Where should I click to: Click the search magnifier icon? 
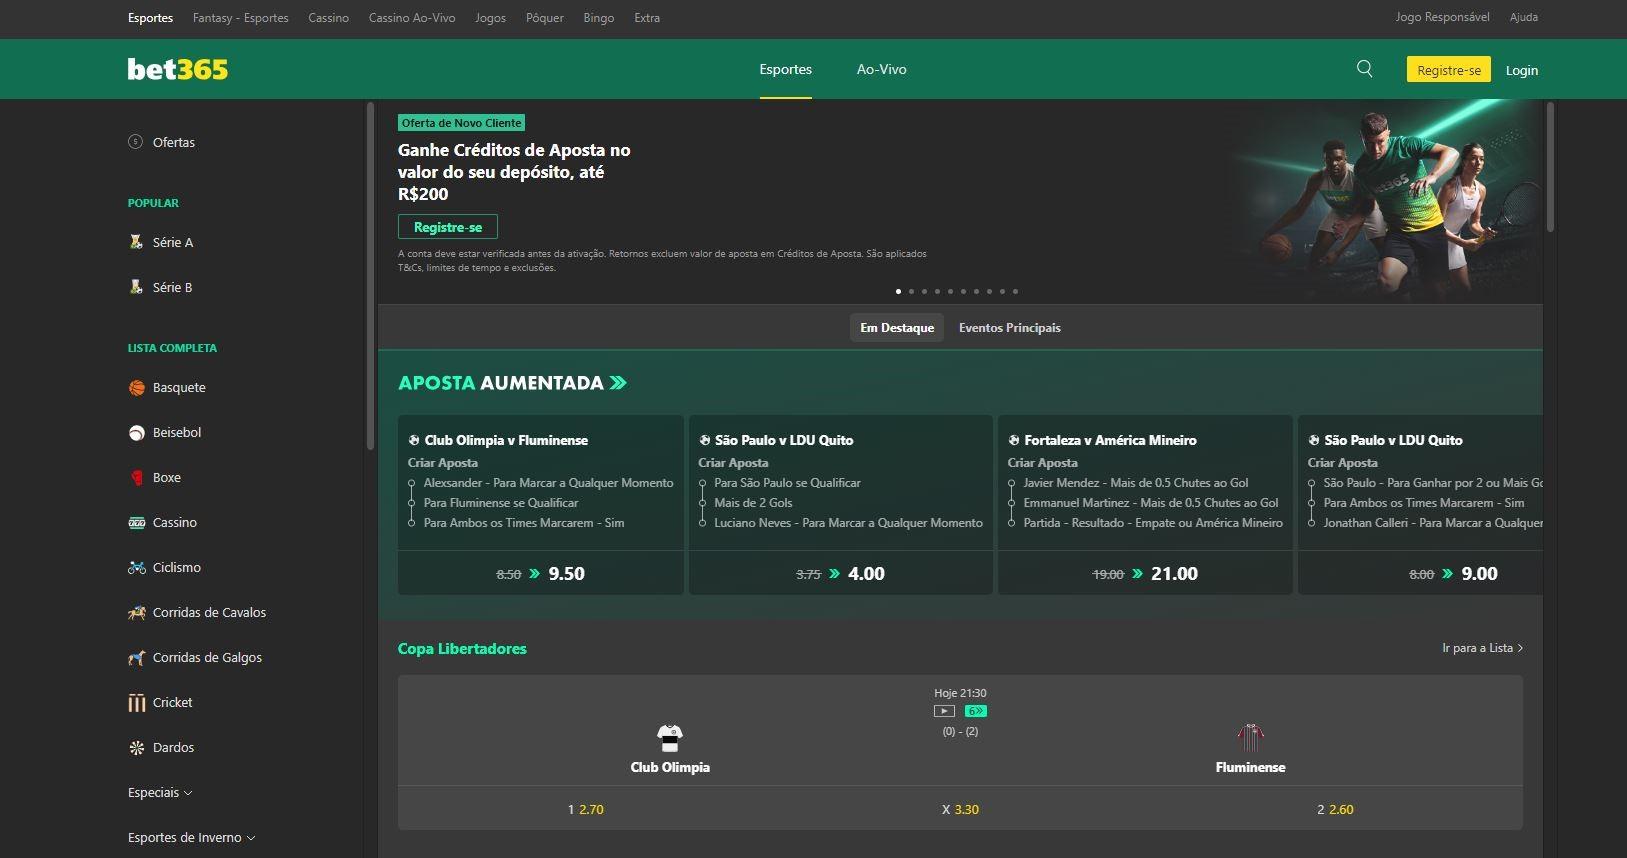1364,69
